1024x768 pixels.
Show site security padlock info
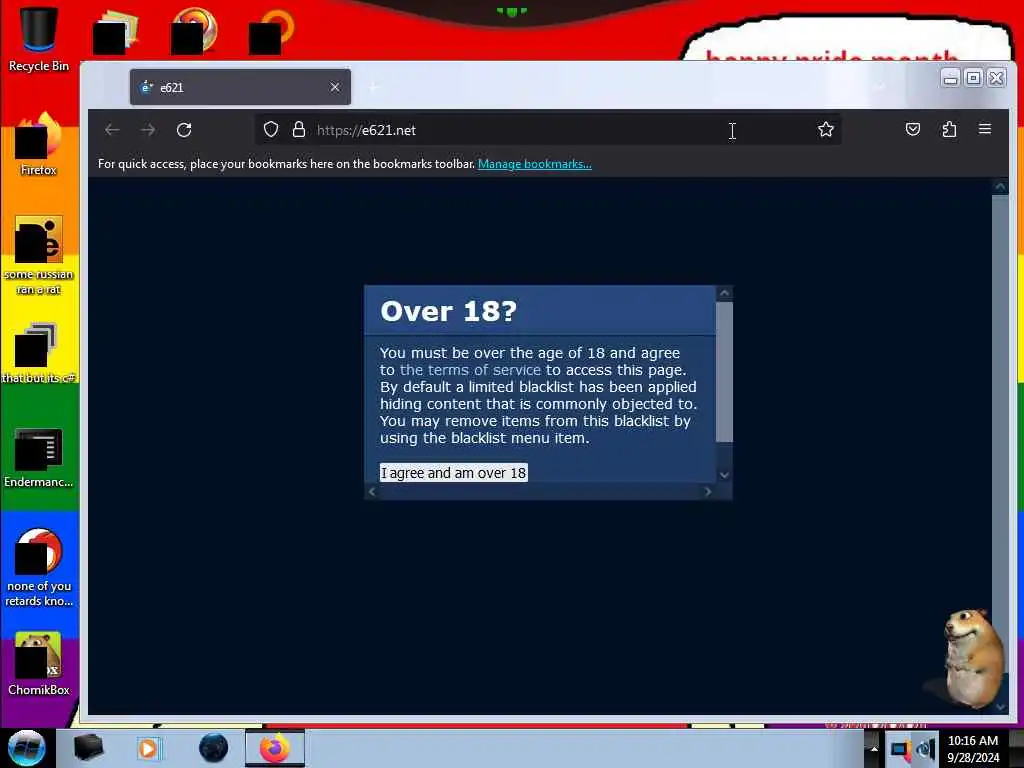(298, 129)
